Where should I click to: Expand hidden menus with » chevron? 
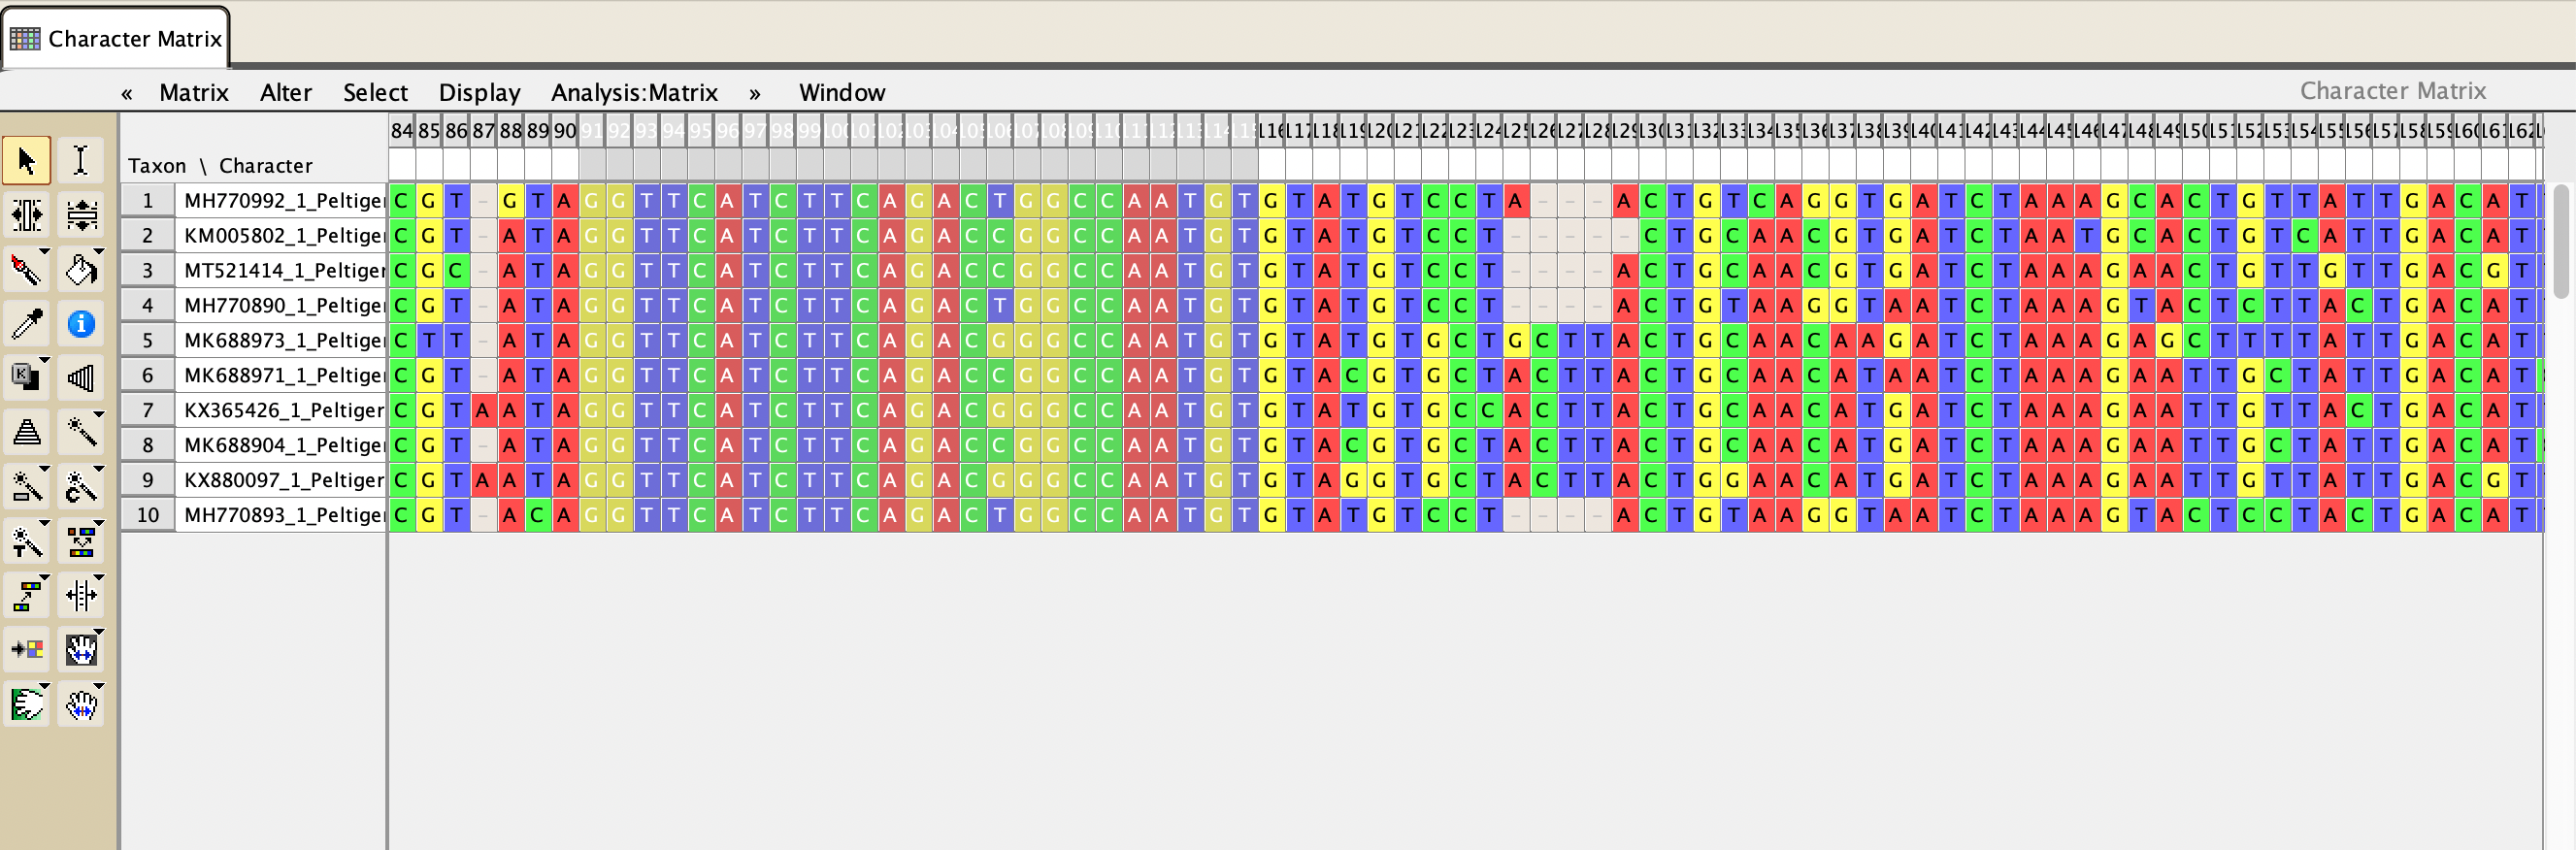click(755, 93)
